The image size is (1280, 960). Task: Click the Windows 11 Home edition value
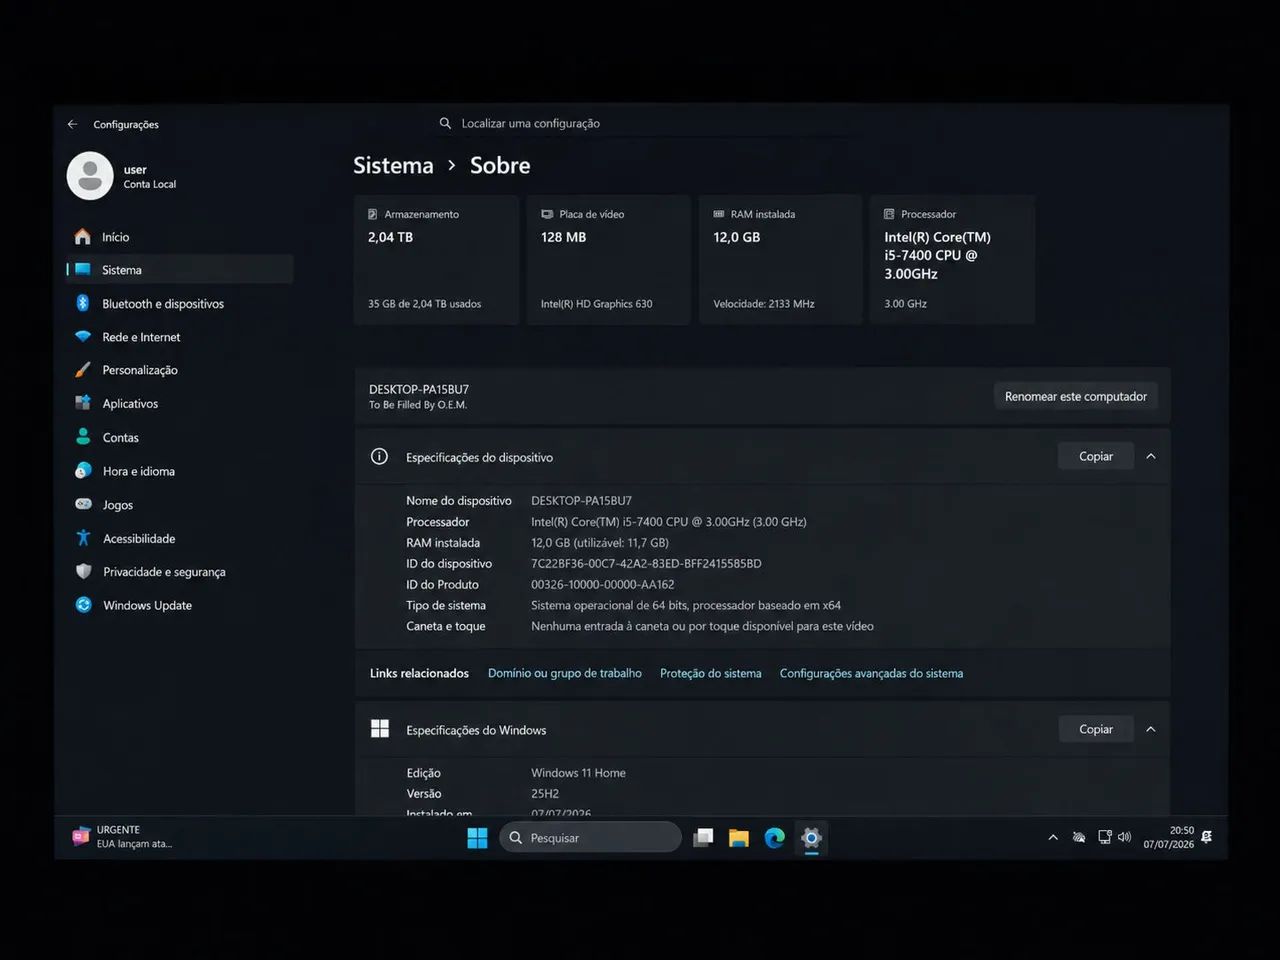click(x=578, y=773)
